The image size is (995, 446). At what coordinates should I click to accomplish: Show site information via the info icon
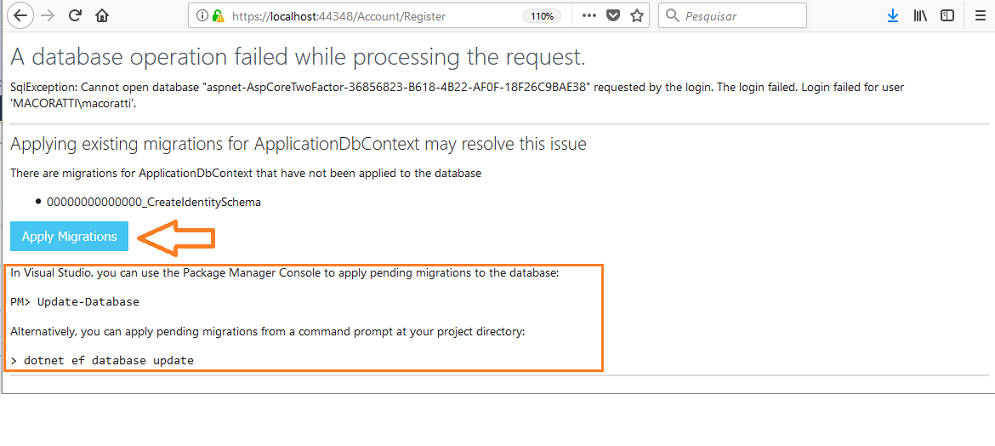tap(202, 16)
